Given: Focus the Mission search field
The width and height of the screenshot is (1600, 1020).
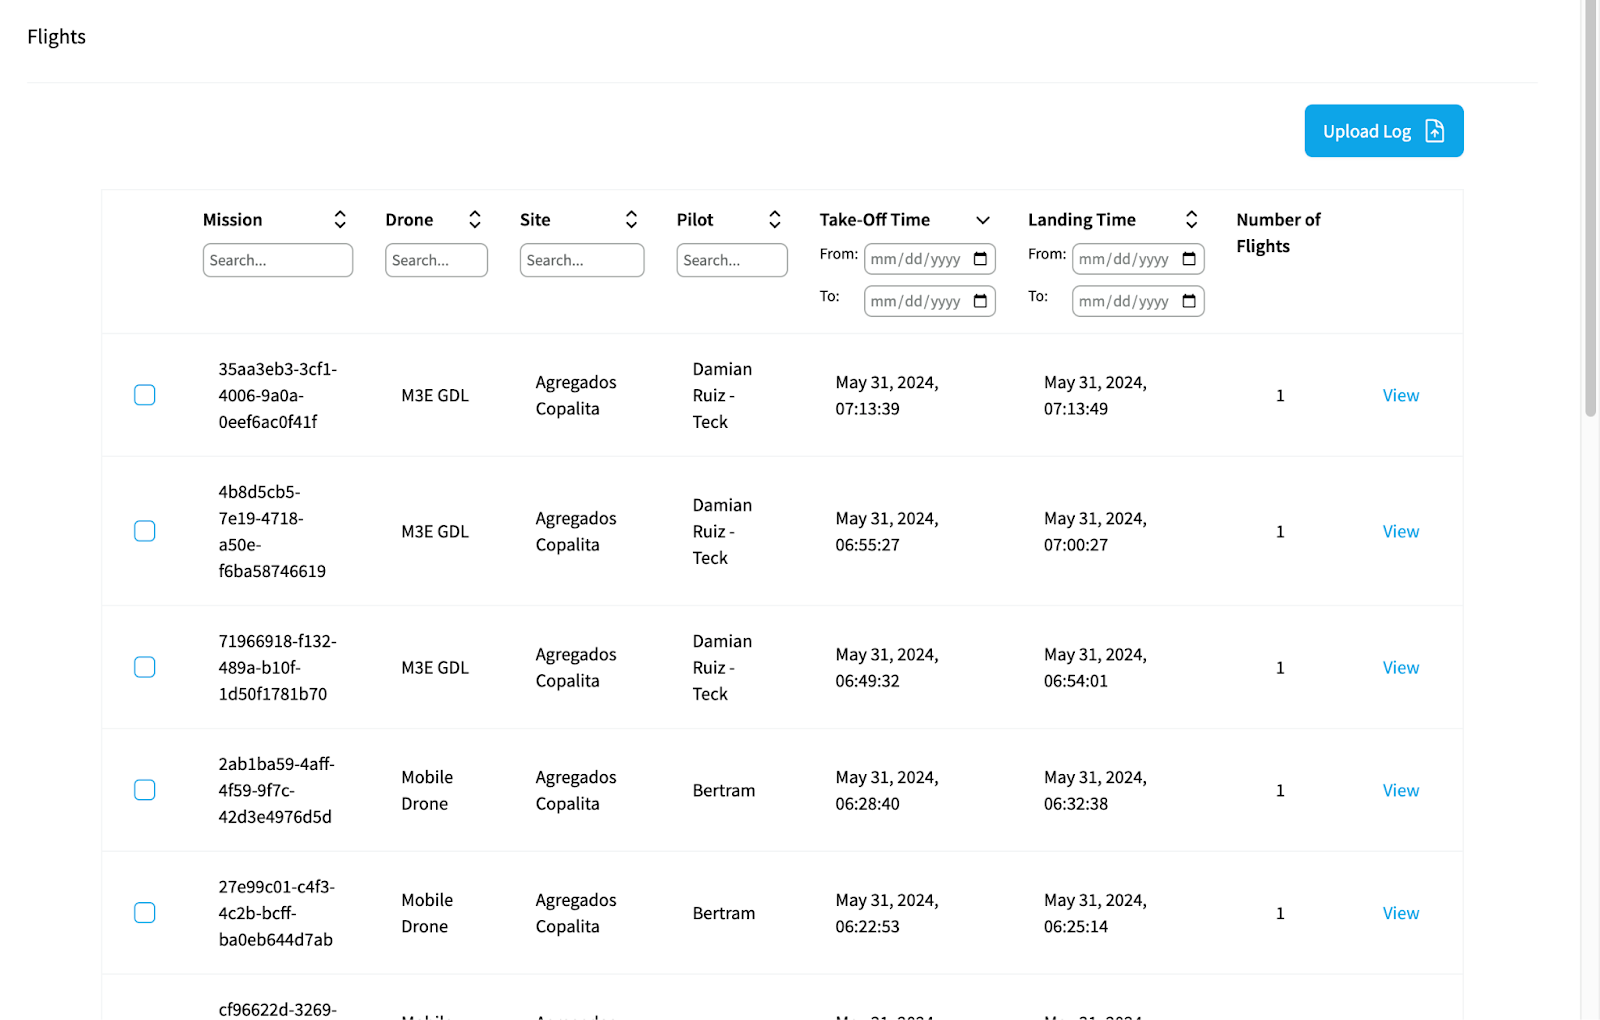Looking at the screenshot, I should pyautogui.click(x=278, y=260).
